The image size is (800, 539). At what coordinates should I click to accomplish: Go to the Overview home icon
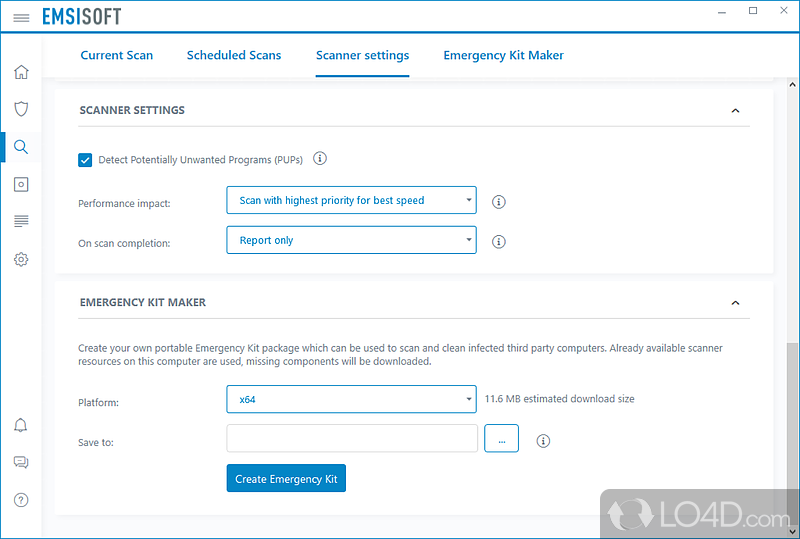pos(21,72)
